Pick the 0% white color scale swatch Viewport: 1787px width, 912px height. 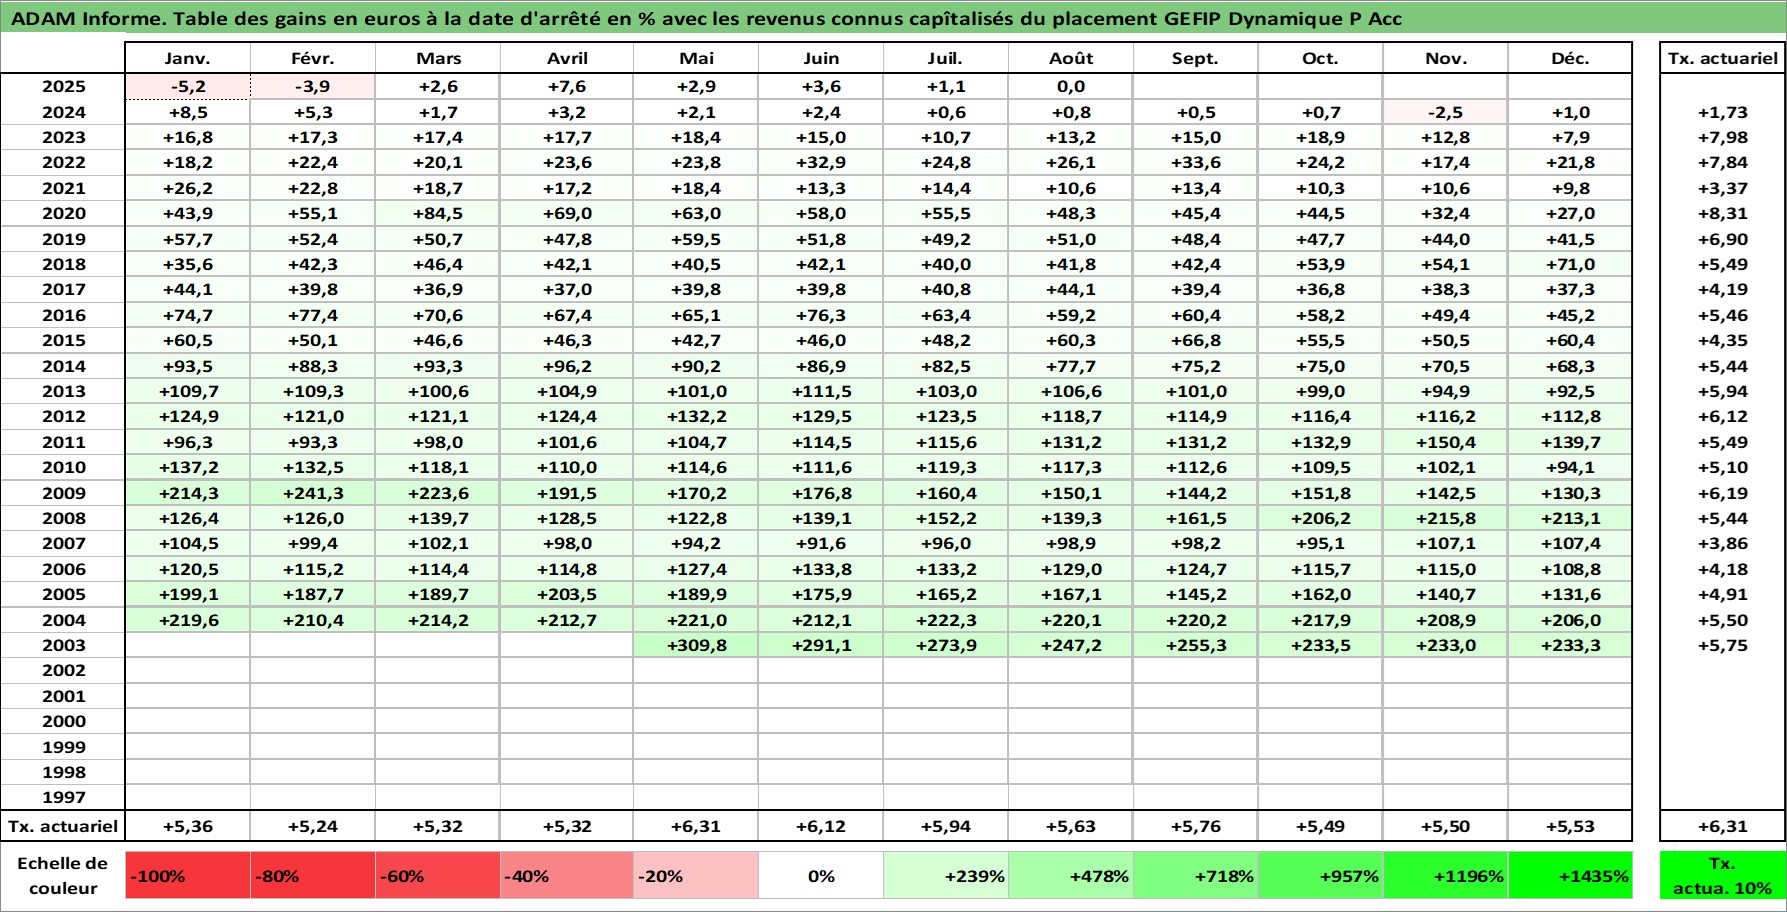821,875
